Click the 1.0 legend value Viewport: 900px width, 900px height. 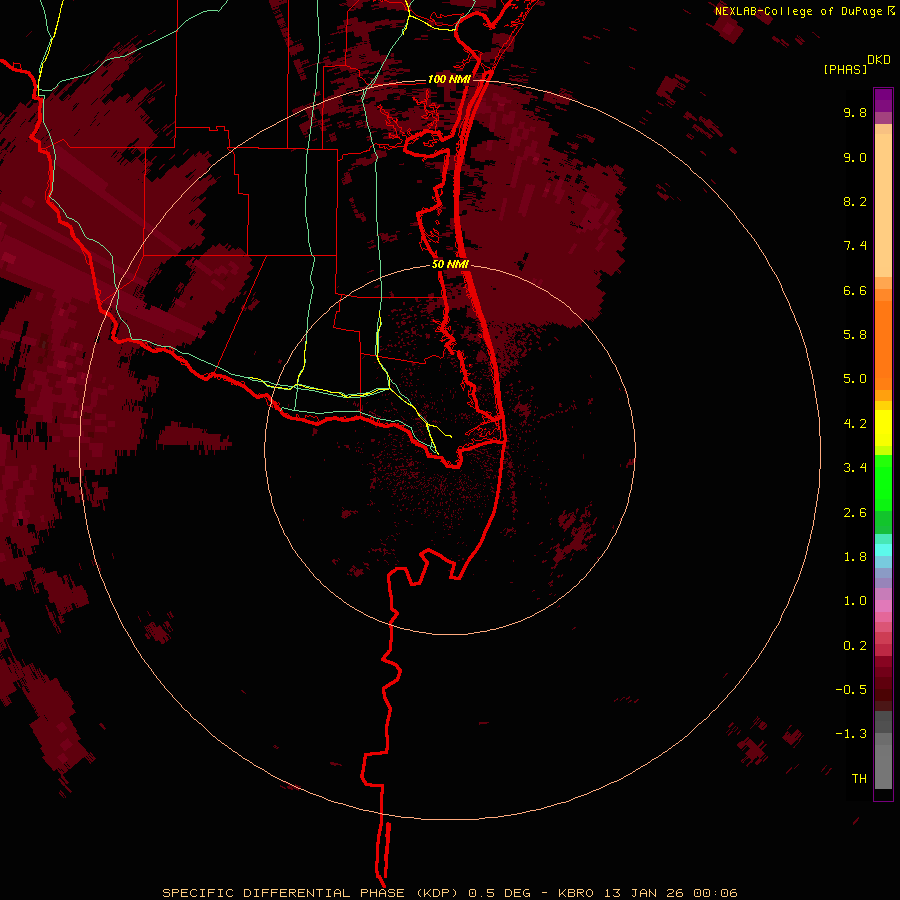click(855, 601)
